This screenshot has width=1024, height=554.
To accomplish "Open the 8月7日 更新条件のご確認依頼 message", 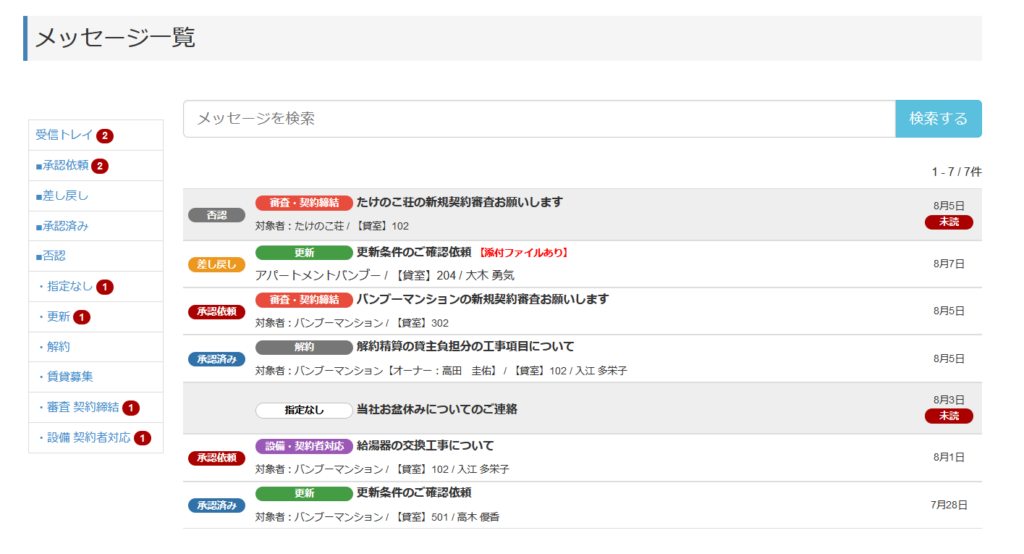I will tap(414, 252).
